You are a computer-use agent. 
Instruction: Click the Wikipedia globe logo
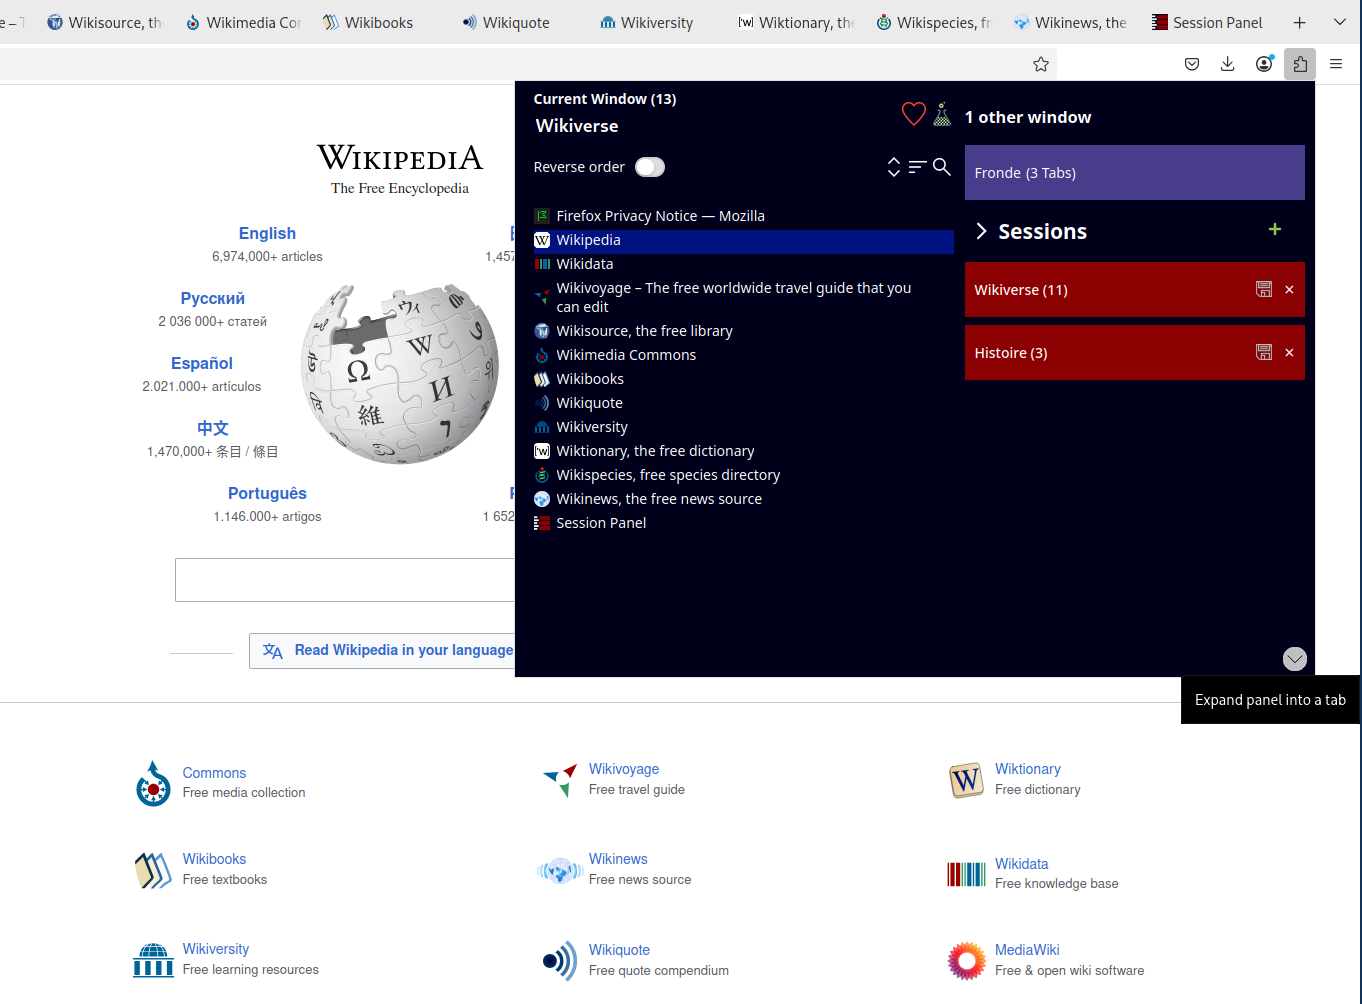(400, 373)
